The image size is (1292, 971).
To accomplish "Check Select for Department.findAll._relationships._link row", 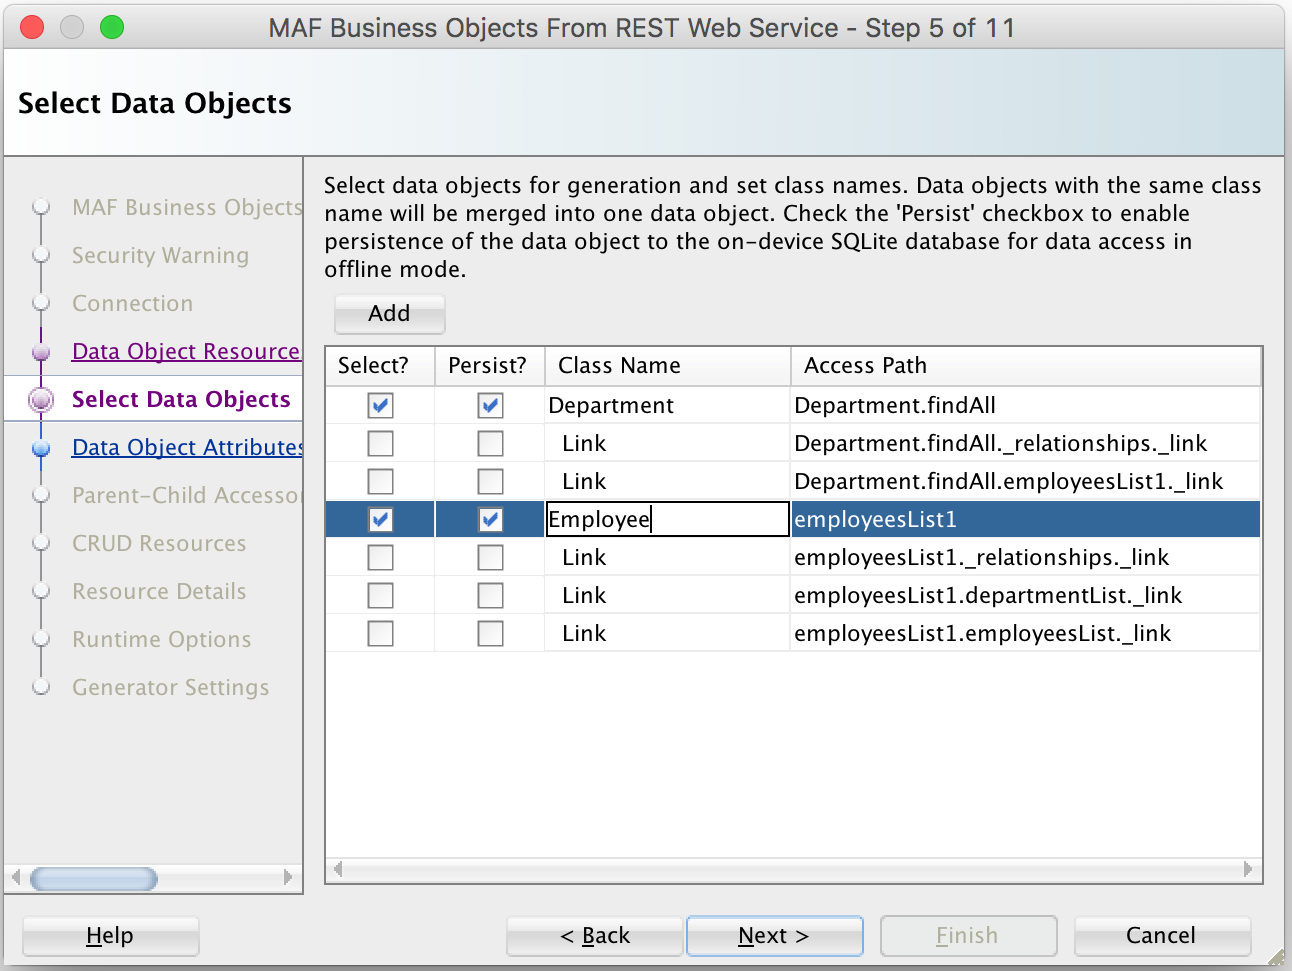I will [381, 443].
